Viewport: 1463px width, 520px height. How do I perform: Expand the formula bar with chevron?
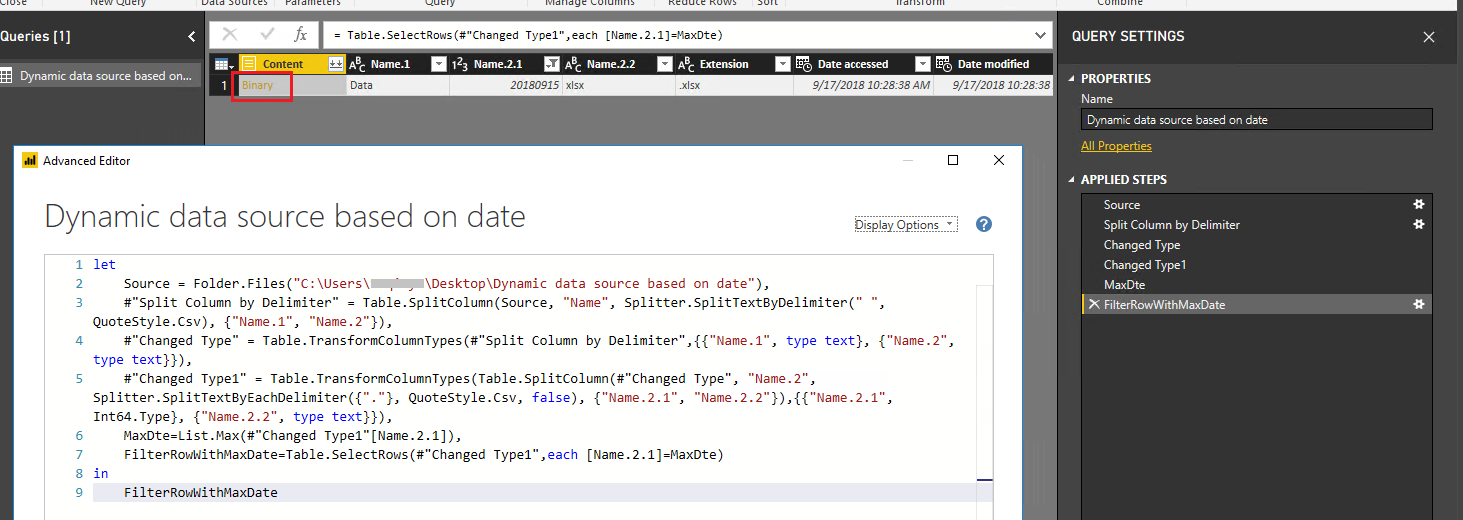point(1040,35)
